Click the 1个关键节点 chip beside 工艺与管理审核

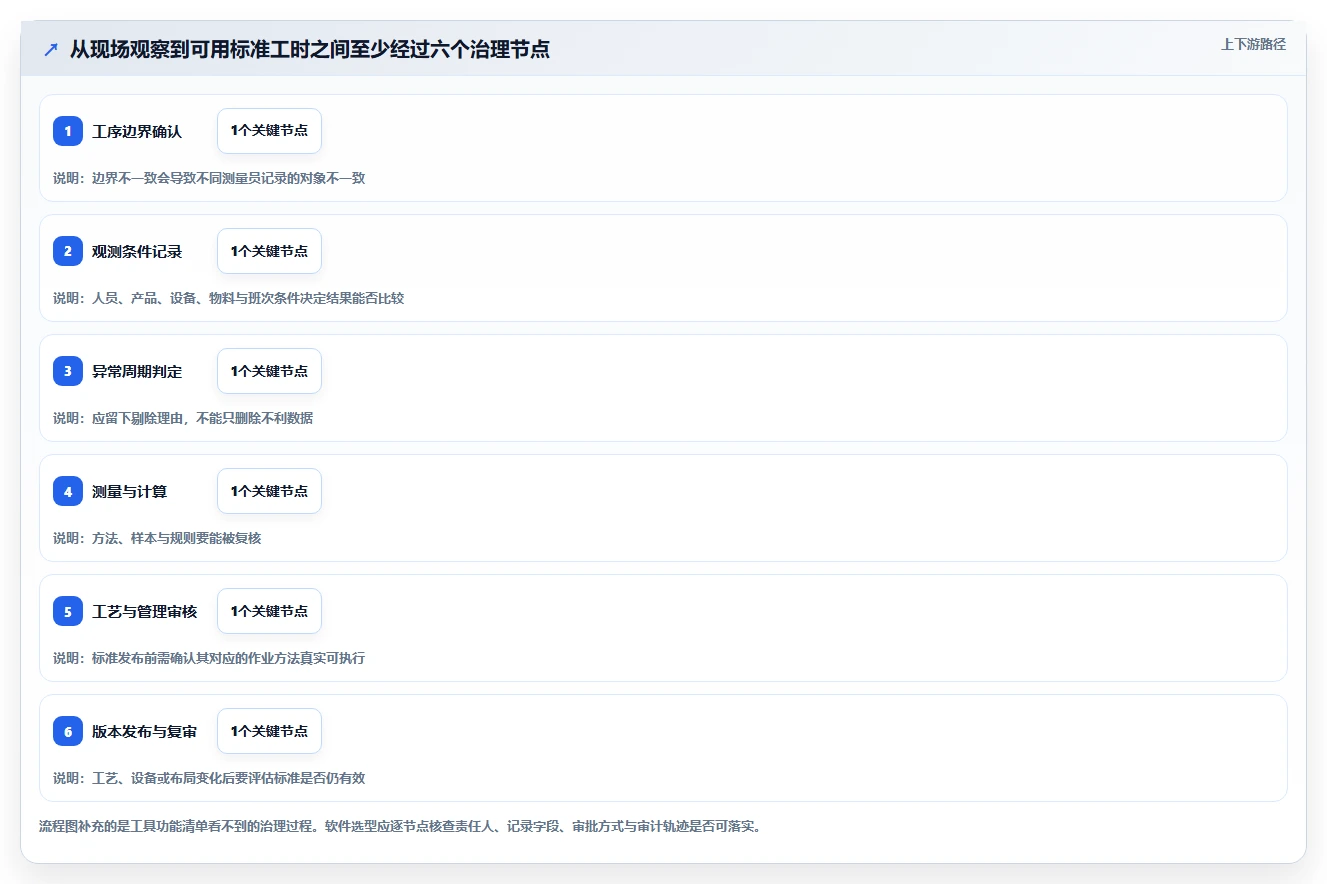coord(269,611)
